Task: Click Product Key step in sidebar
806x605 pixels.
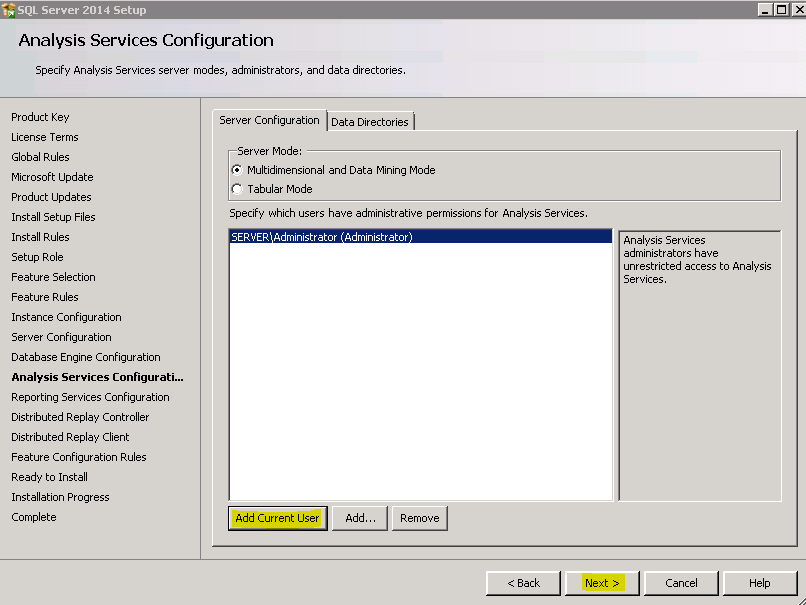Action: coord(40,117)
